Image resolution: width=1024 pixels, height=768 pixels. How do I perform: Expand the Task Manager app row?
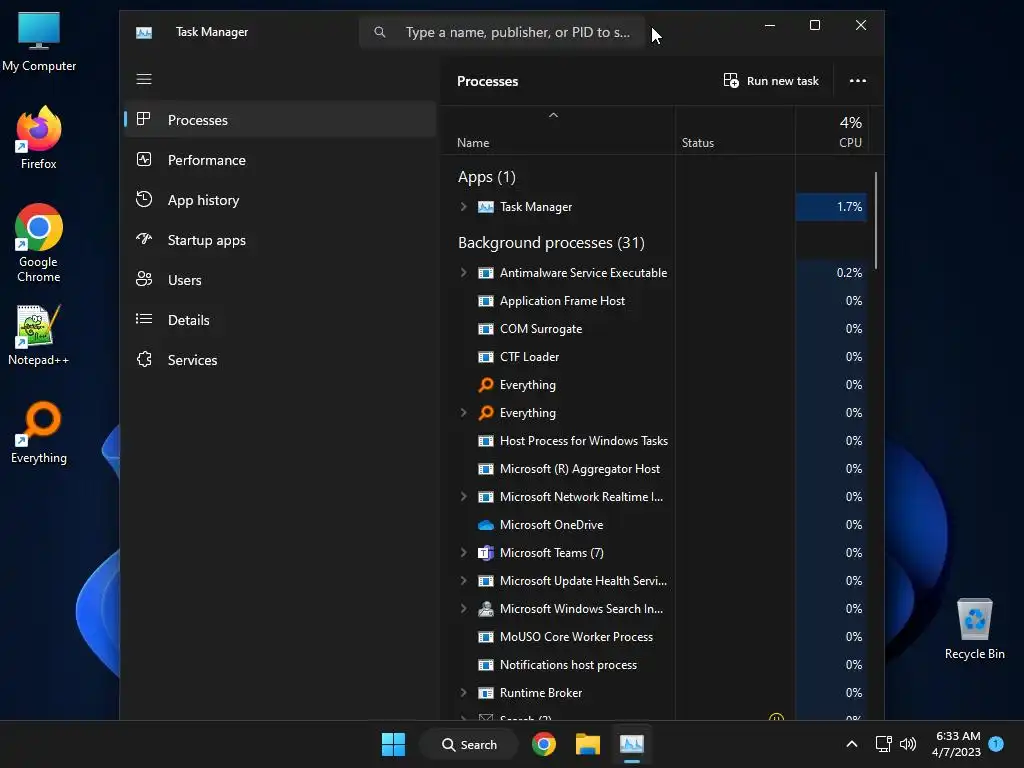click(463, 206)
